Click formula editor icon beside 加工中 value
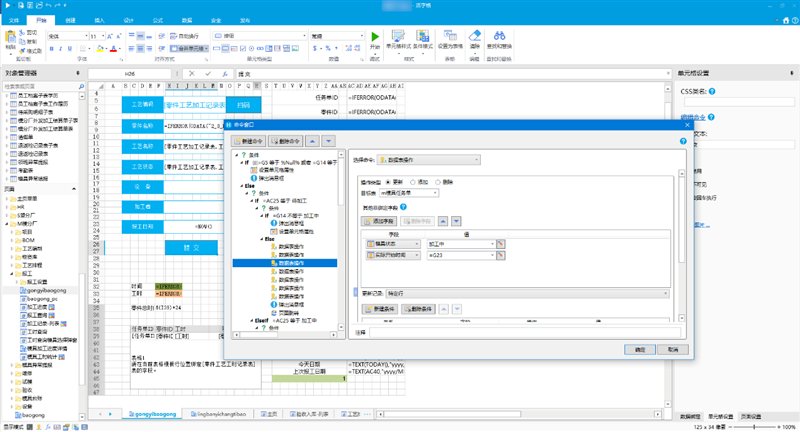This screenshot has width=800, height=432. (x=501, y=244)
